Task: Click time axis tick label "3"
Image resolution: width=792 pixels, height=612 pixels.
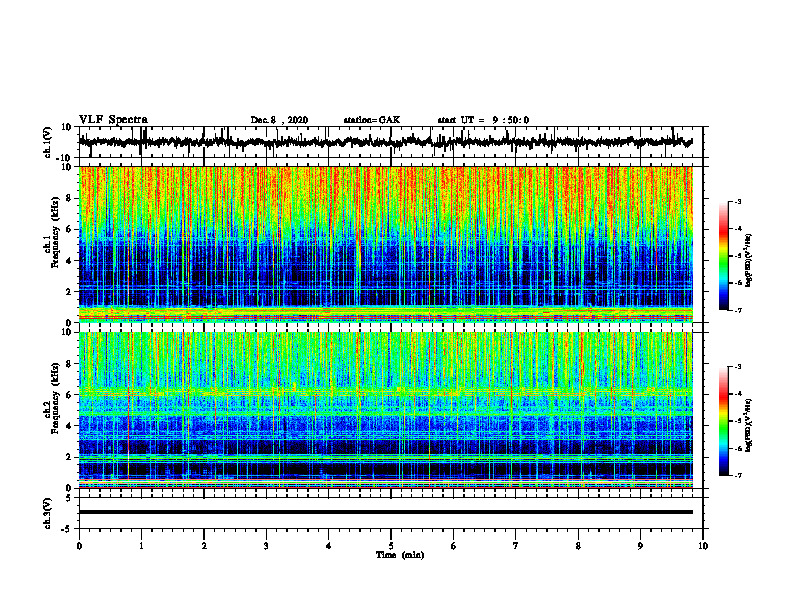Action: coord(266,546)
